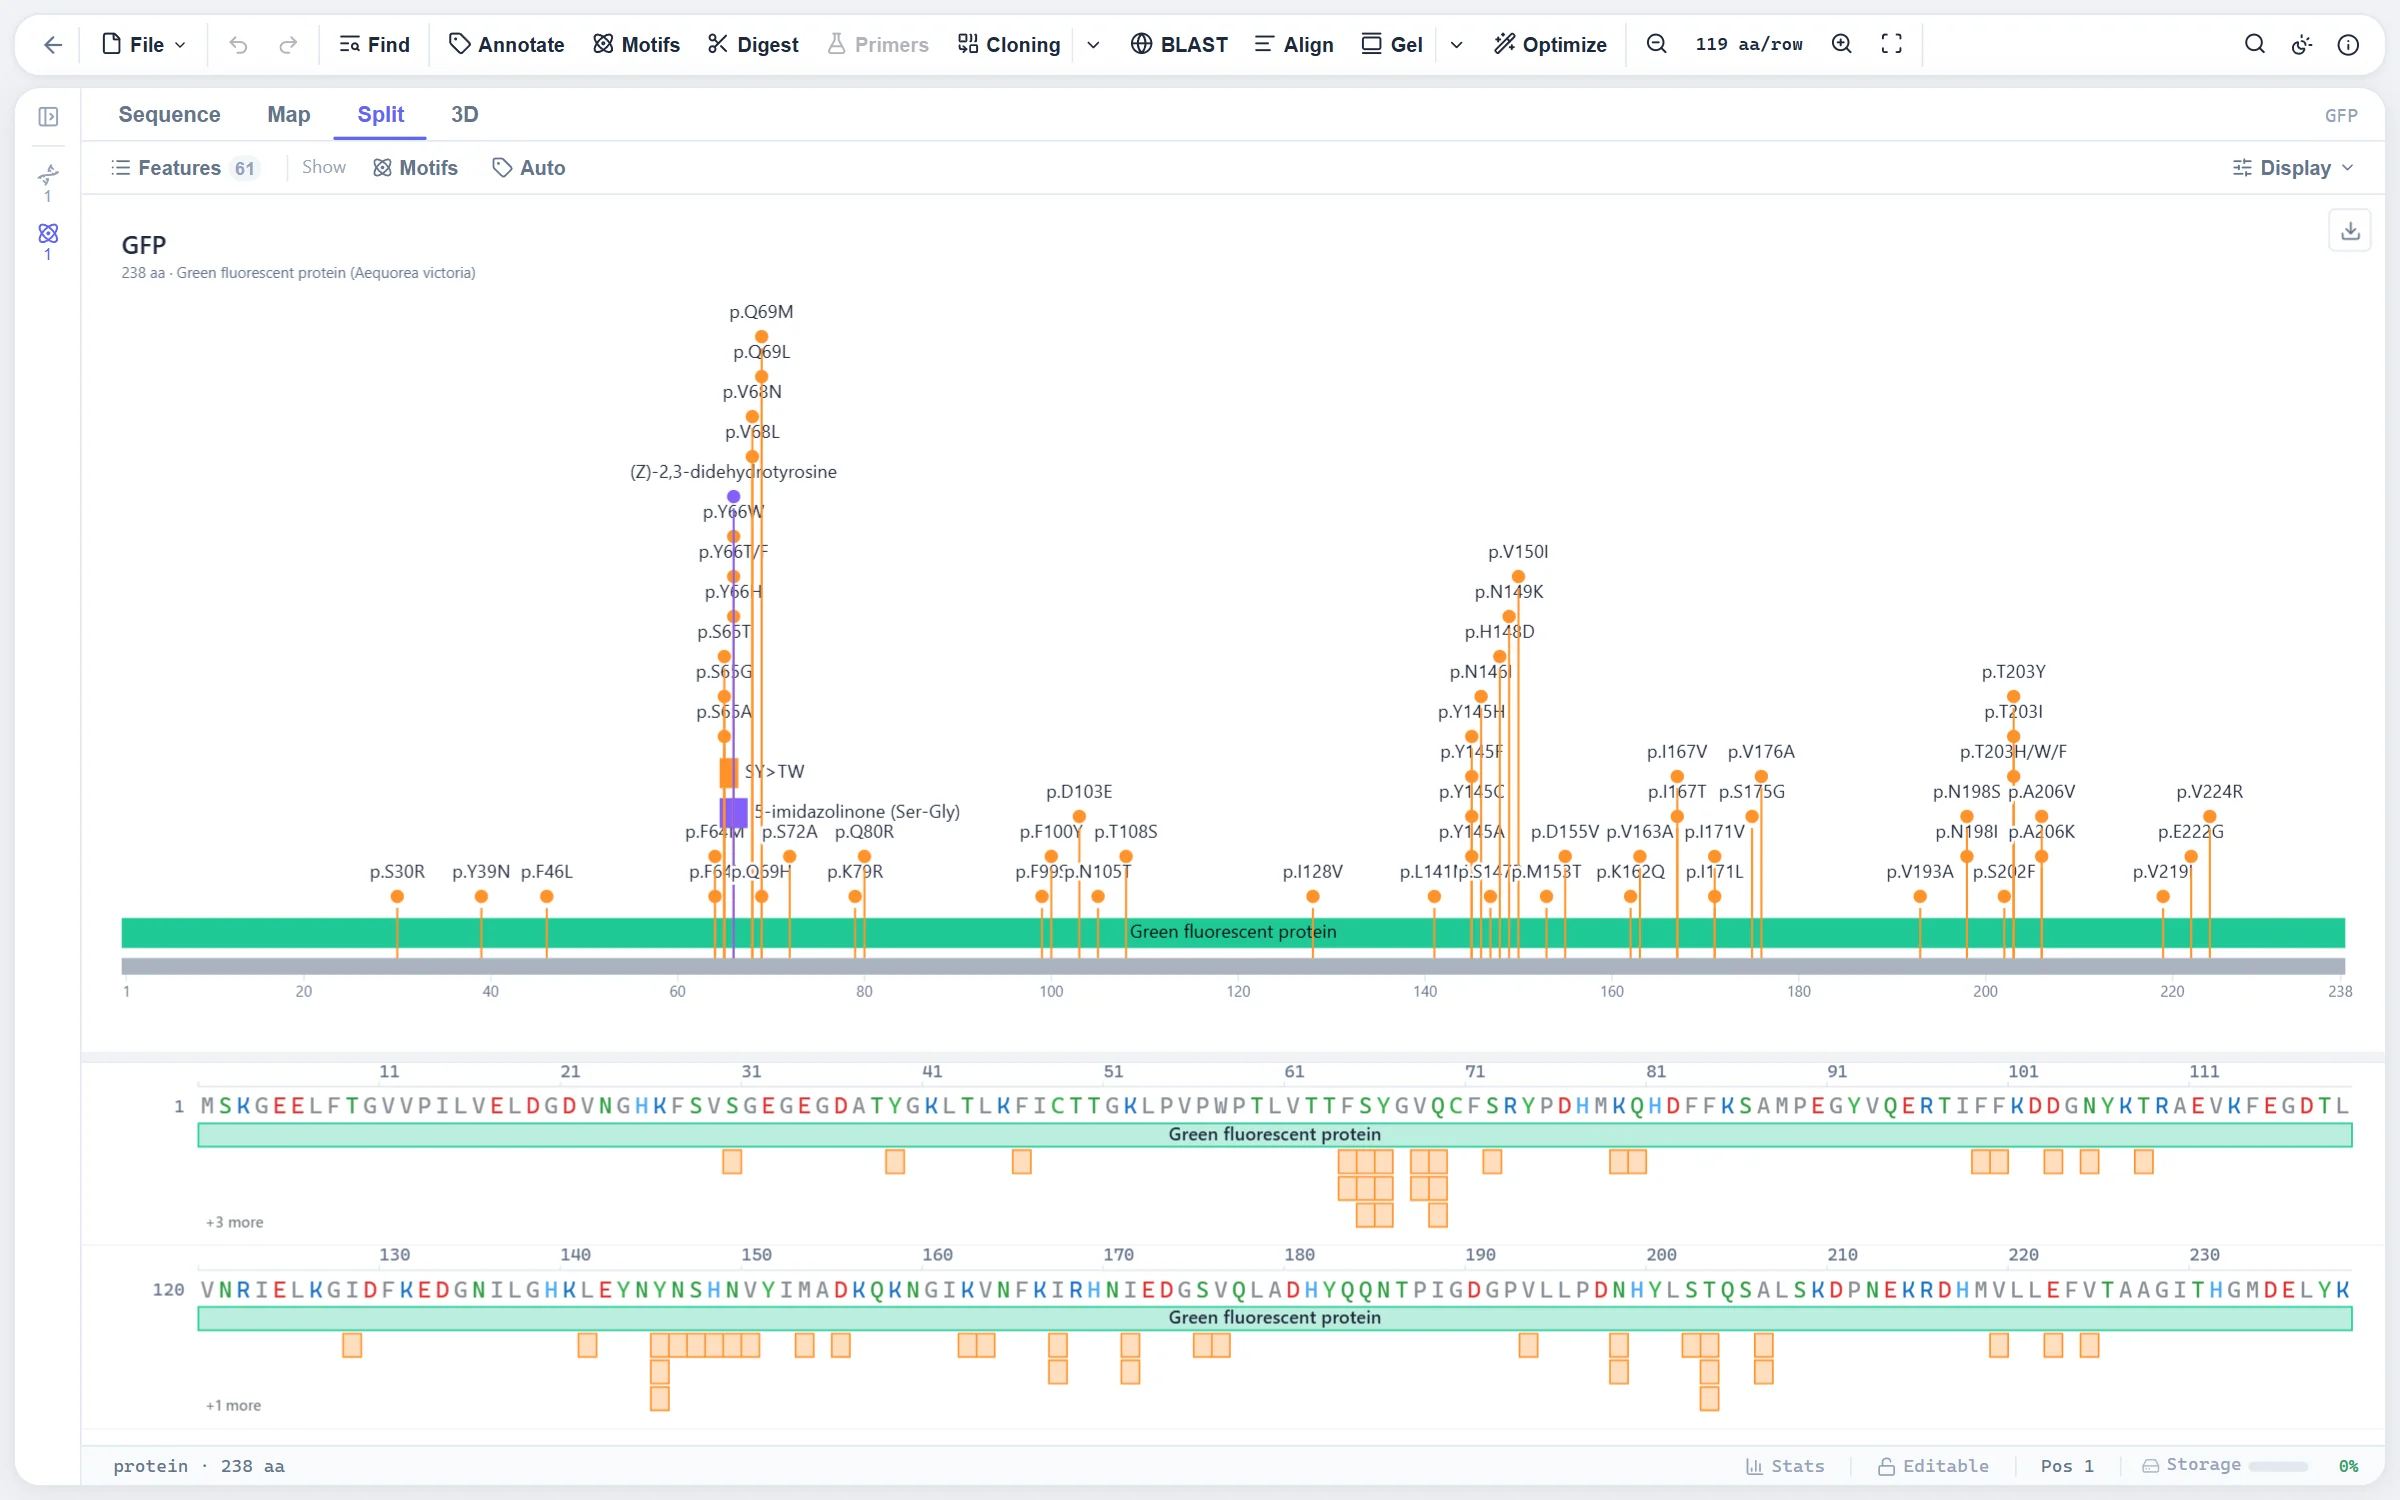Open the Cloning tool

coord(1008,44)
